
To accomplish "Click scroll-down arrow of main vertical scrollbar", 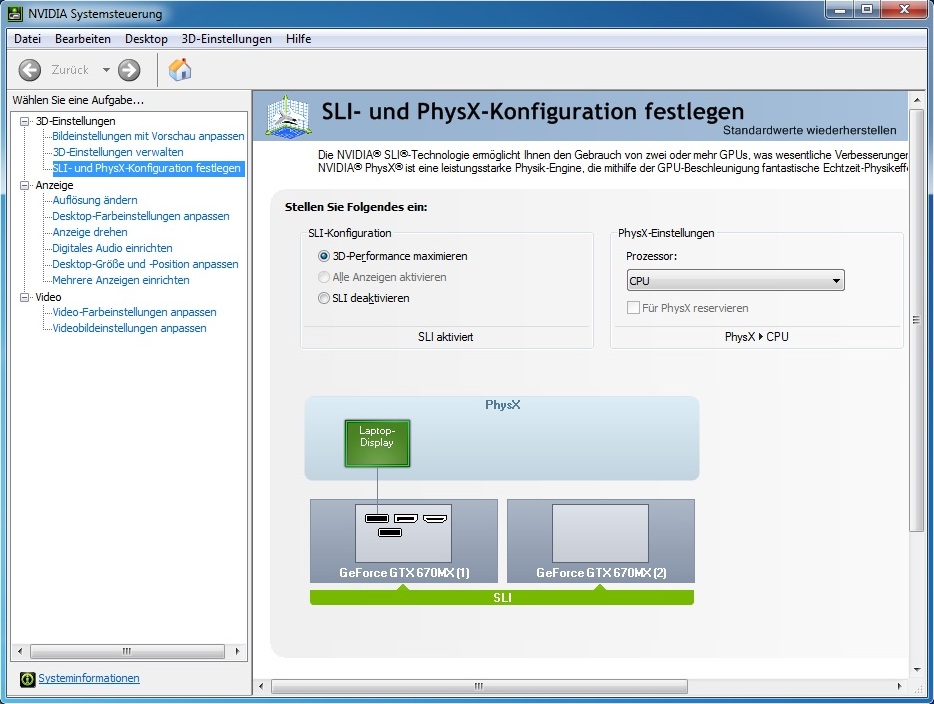I will point(917,670).
